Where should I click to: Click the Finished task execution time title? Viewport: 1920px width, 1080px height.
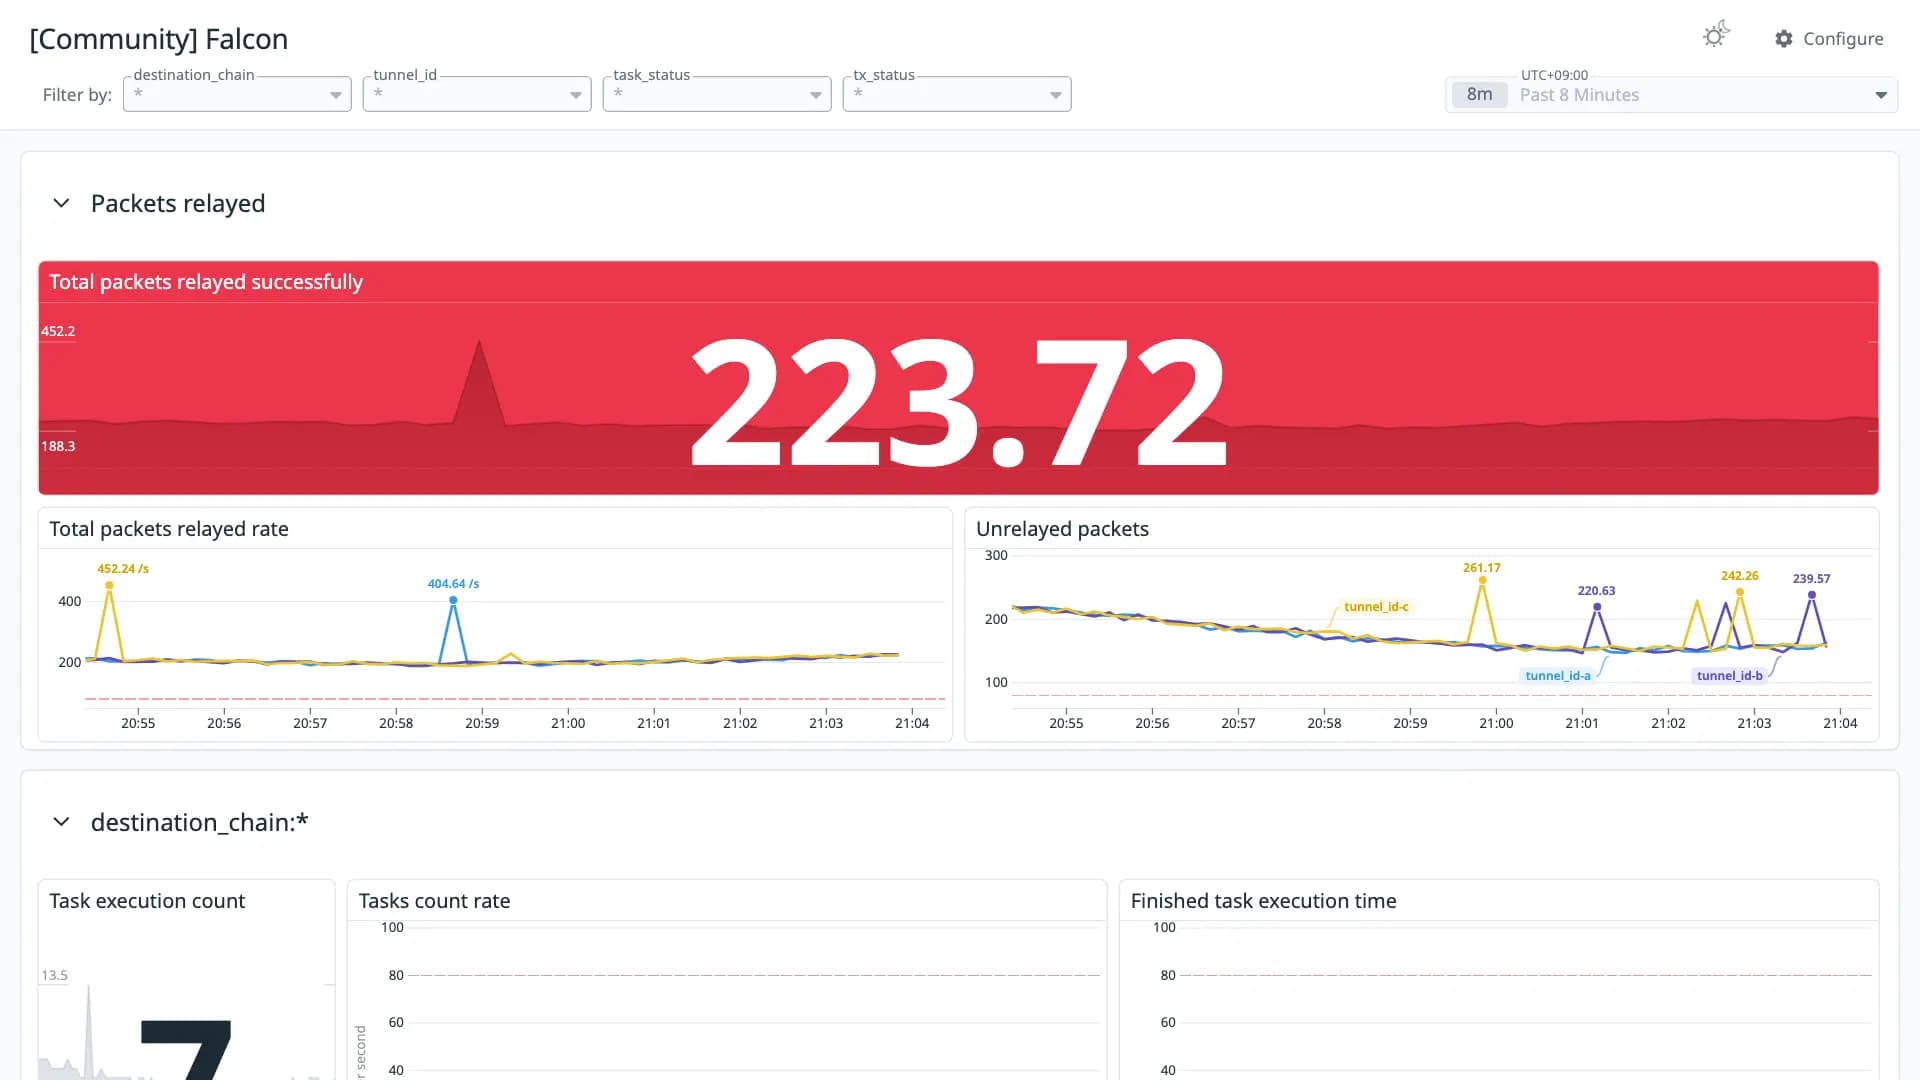pos(1263,901)
